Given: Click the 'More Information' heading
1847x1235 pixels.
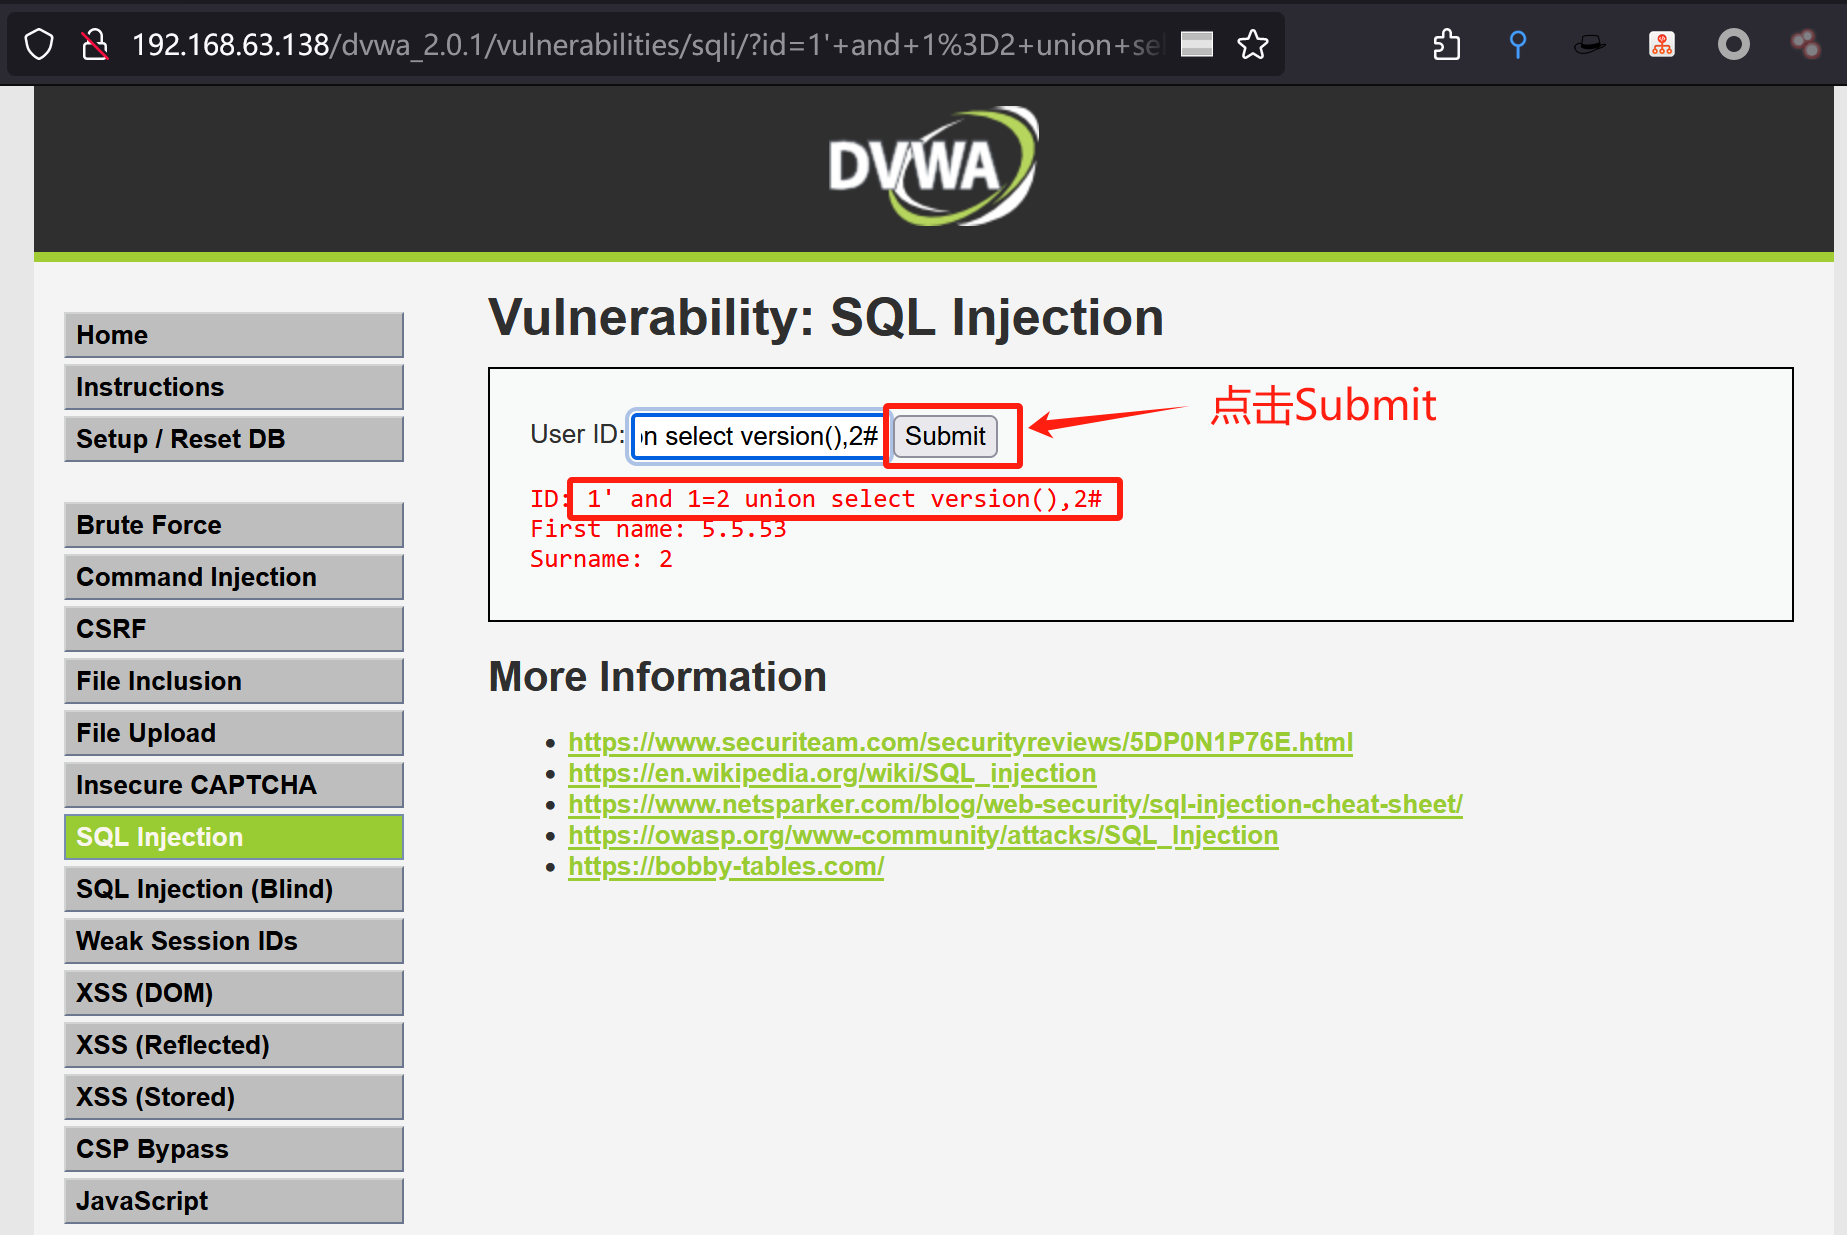Looking at the screenshot, I should pyautogui.click(x=657, y=677).
